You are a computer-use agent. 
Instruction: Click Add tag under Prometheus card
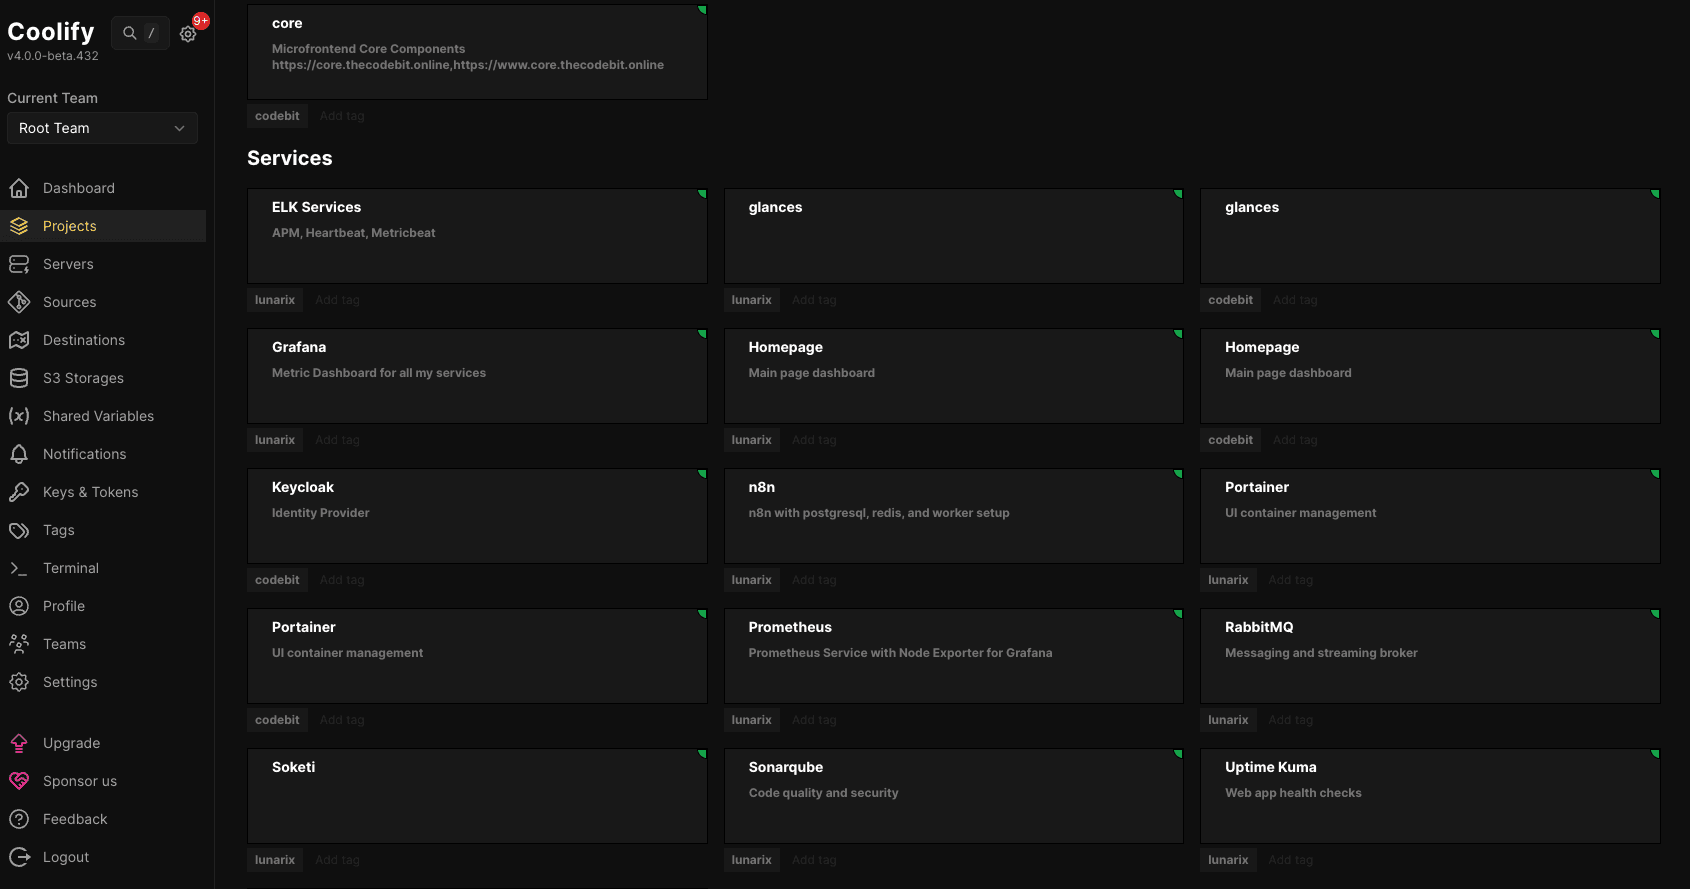click(814, 720)
